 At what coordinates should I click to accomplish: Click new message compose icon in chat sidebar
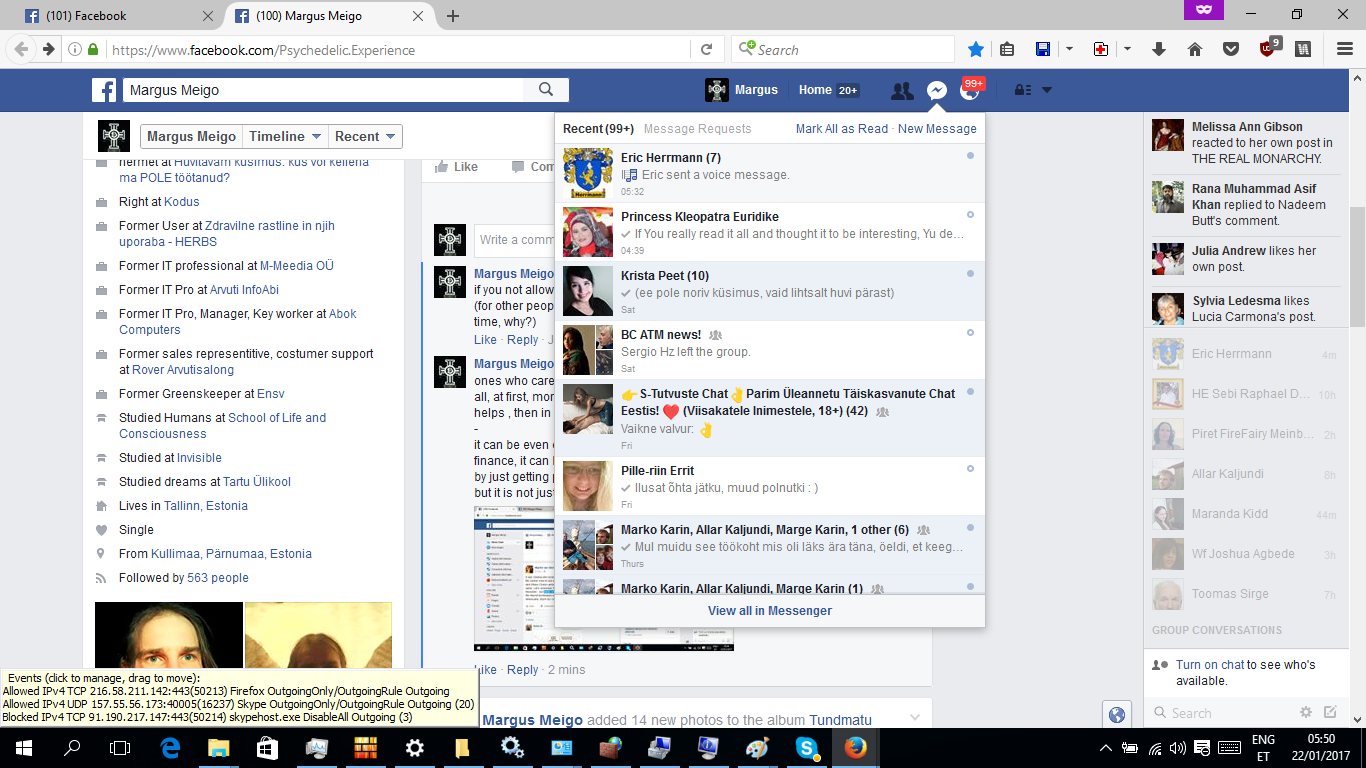pos(1330,712)
